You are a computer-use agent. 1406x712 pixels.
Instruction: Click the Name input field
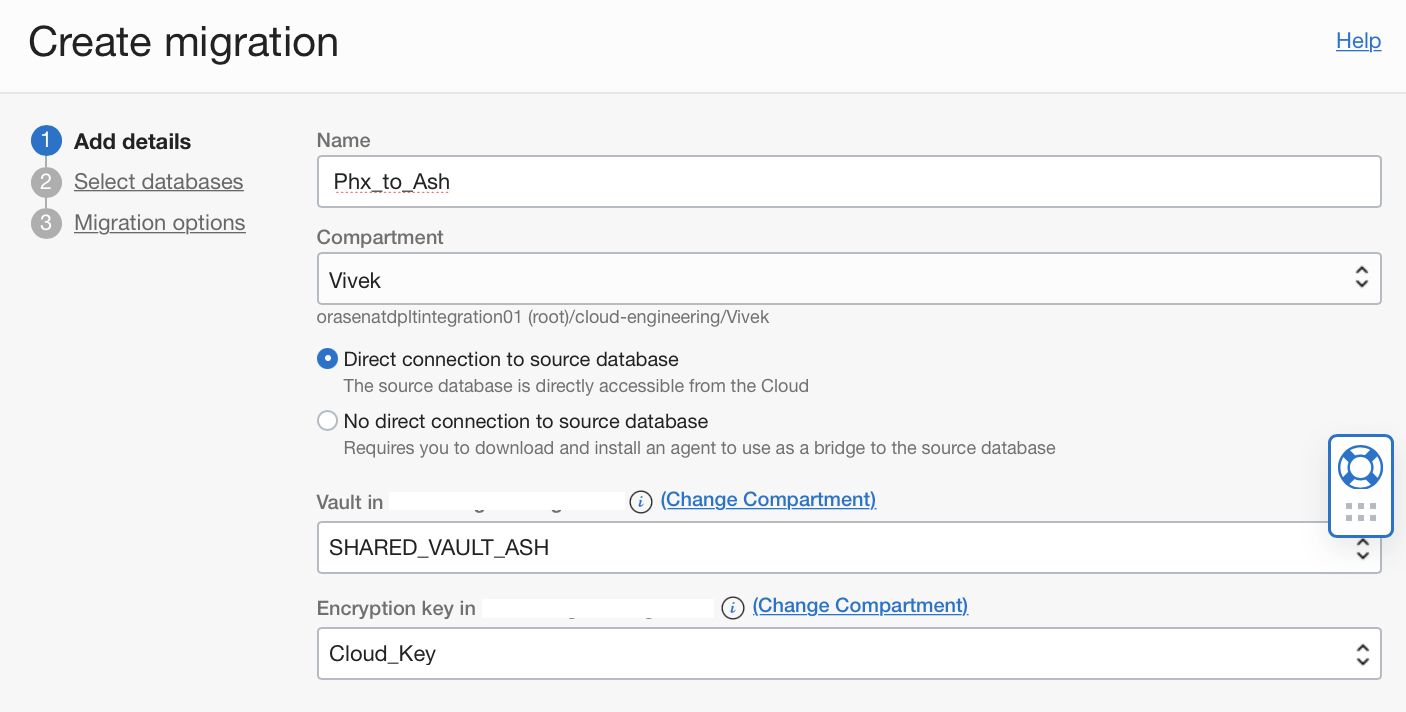click(848, 182)
